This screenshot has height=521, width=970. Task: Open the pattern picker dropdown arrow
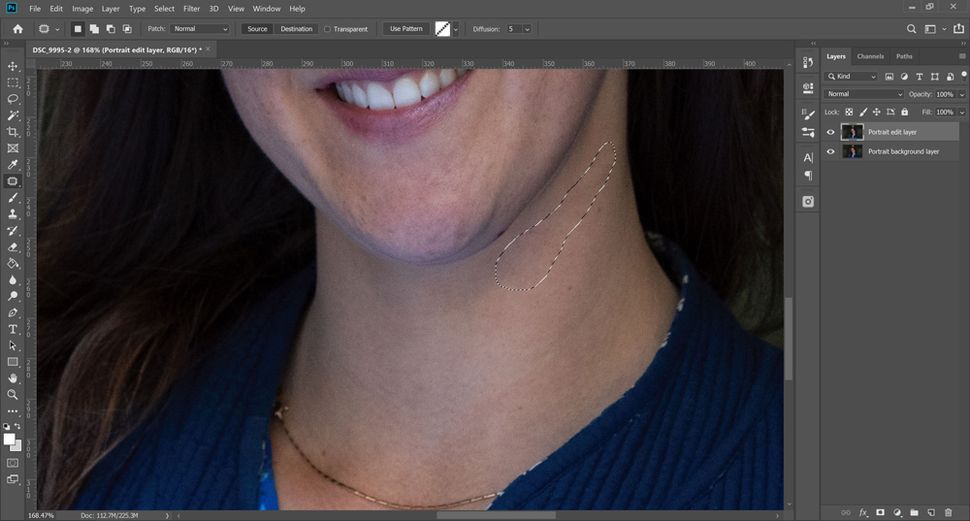[x=456, y=29]
